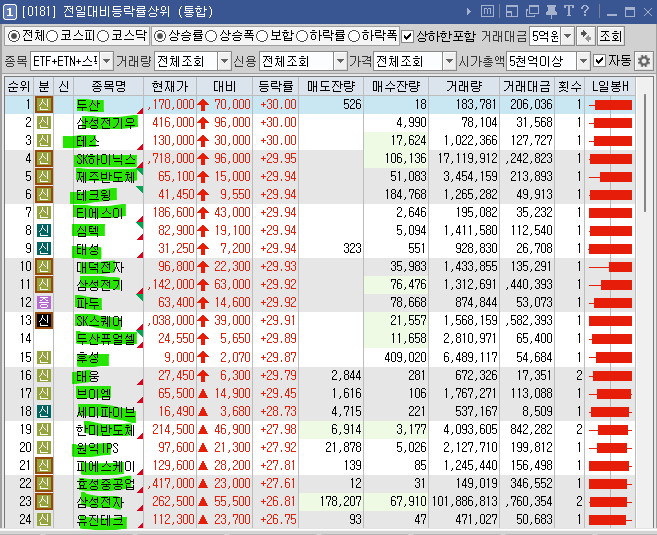Viewport: 657px width, 535px height.
Task: Open the 시가총액 5천억이상 dropdown
Action: [583, 62]
